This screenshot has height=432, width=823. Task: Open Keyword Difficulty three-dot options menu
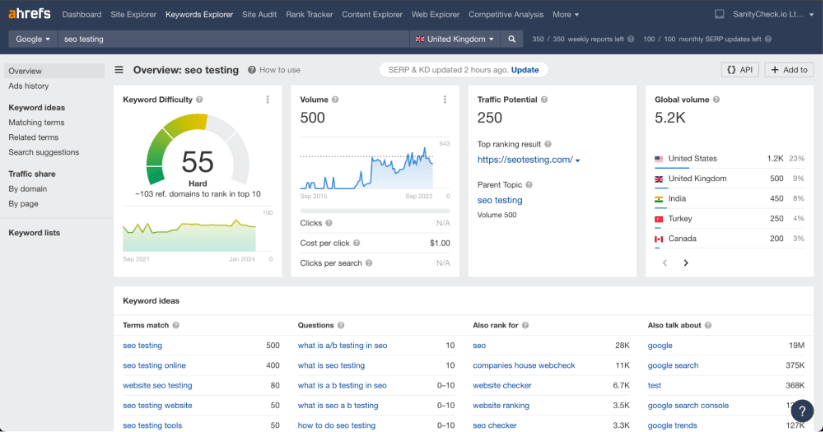(267, 100)
